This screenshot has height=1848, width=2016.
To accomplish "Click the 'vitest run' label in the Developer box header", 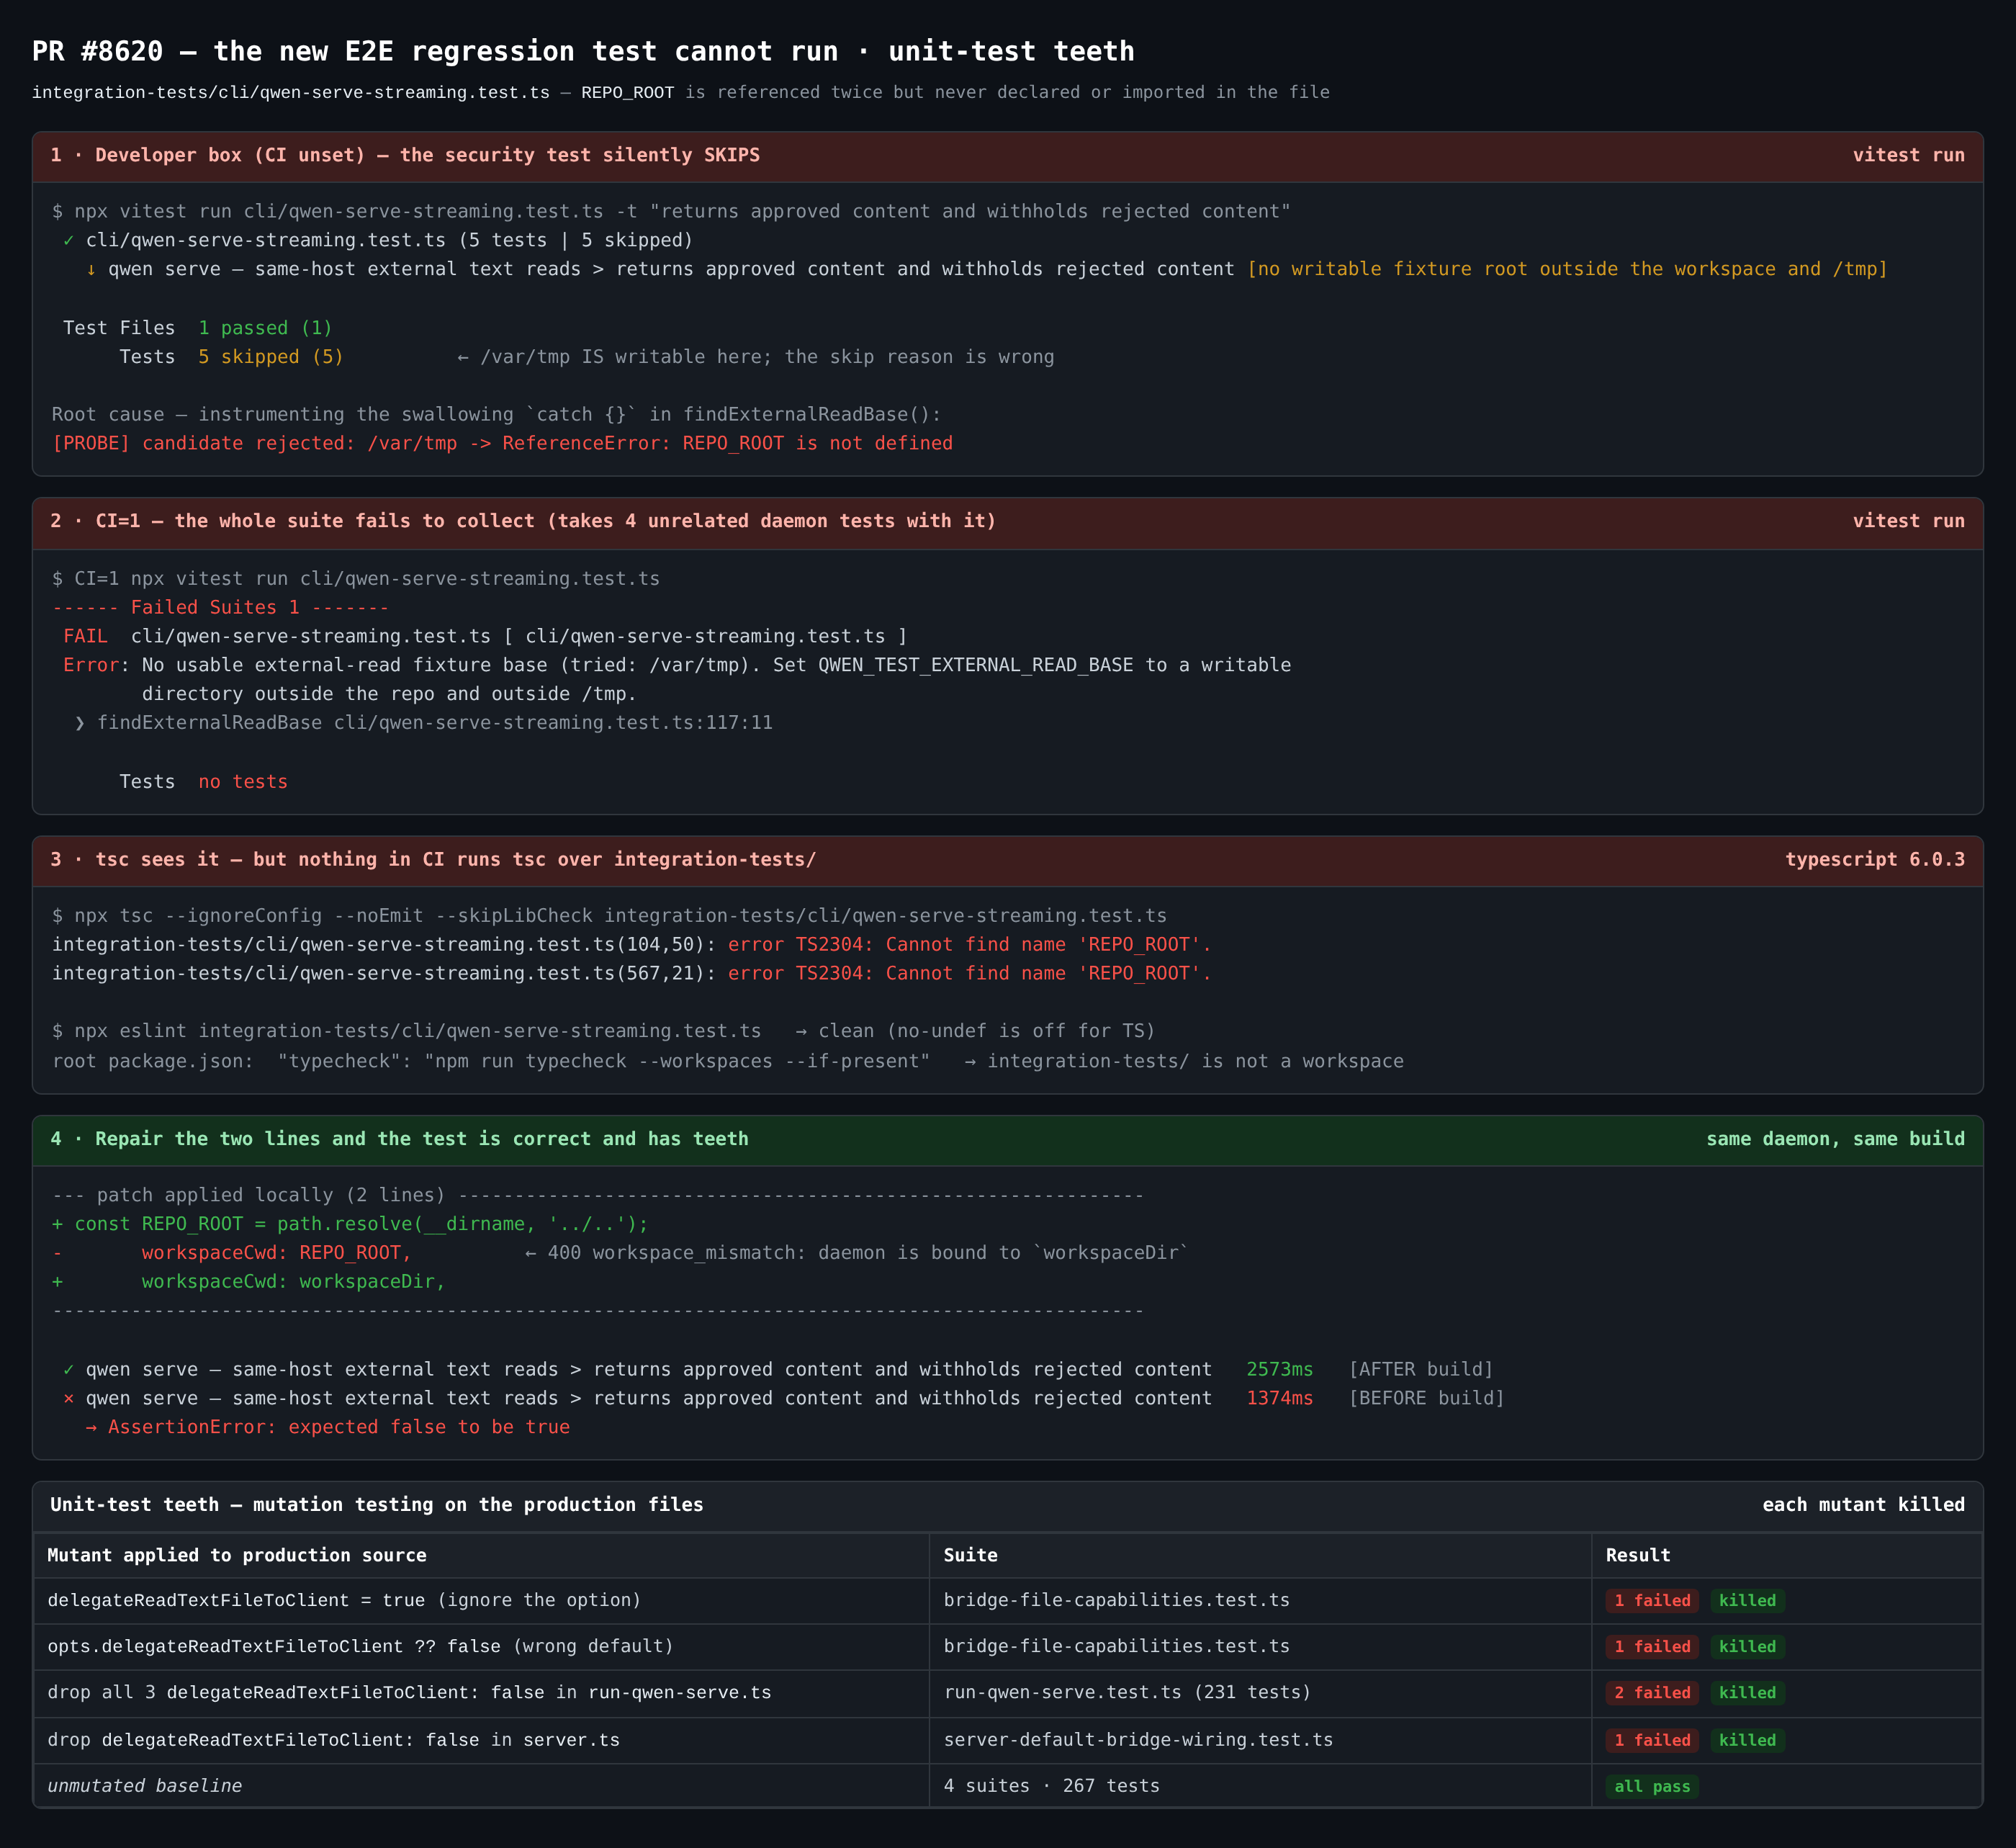I will click(x=1908, y=155).
